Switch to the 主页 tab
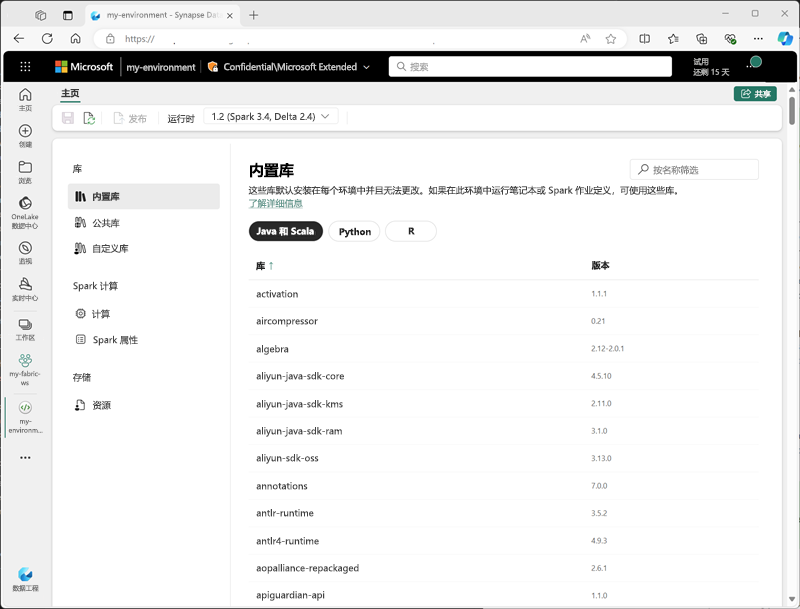This screenshot has height=609, width=800. [x=69, y=93]
